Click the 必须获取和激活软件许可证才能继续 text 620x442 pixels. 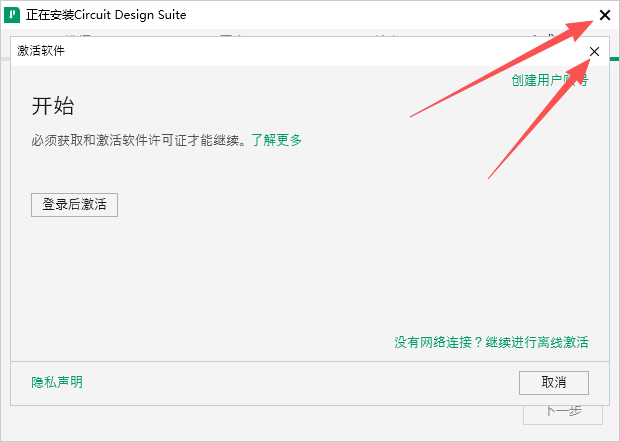tap(137, 140)
